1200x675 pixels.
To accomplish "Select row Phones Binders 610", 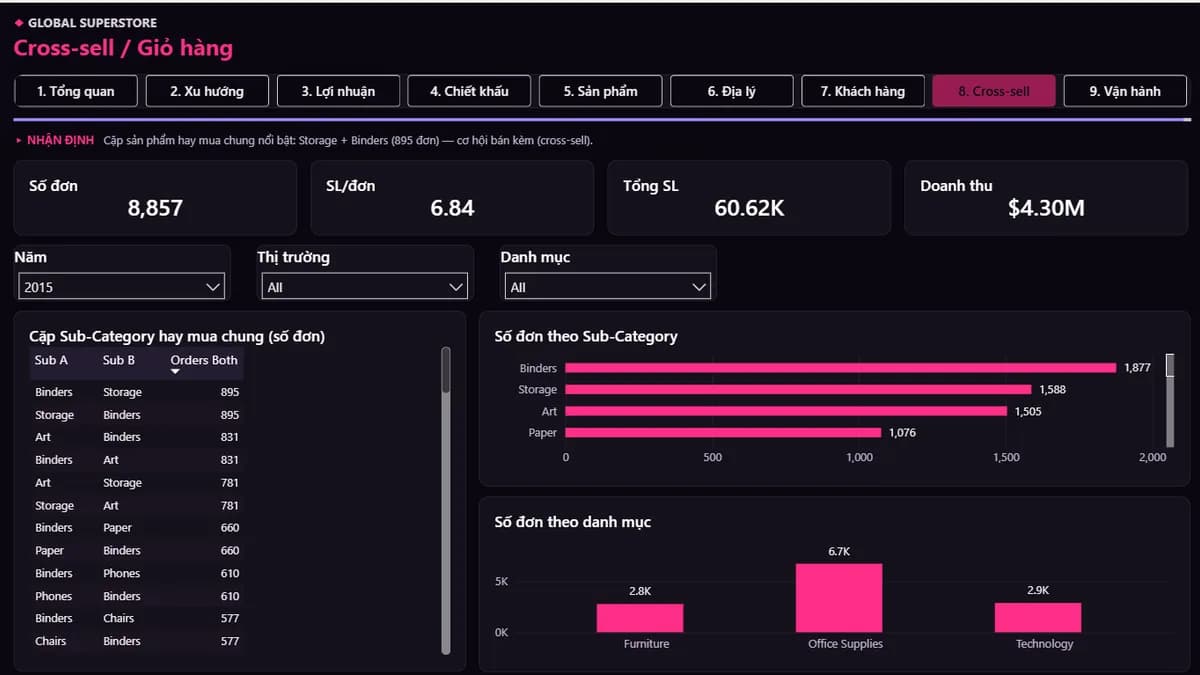I will coord(137,596).
